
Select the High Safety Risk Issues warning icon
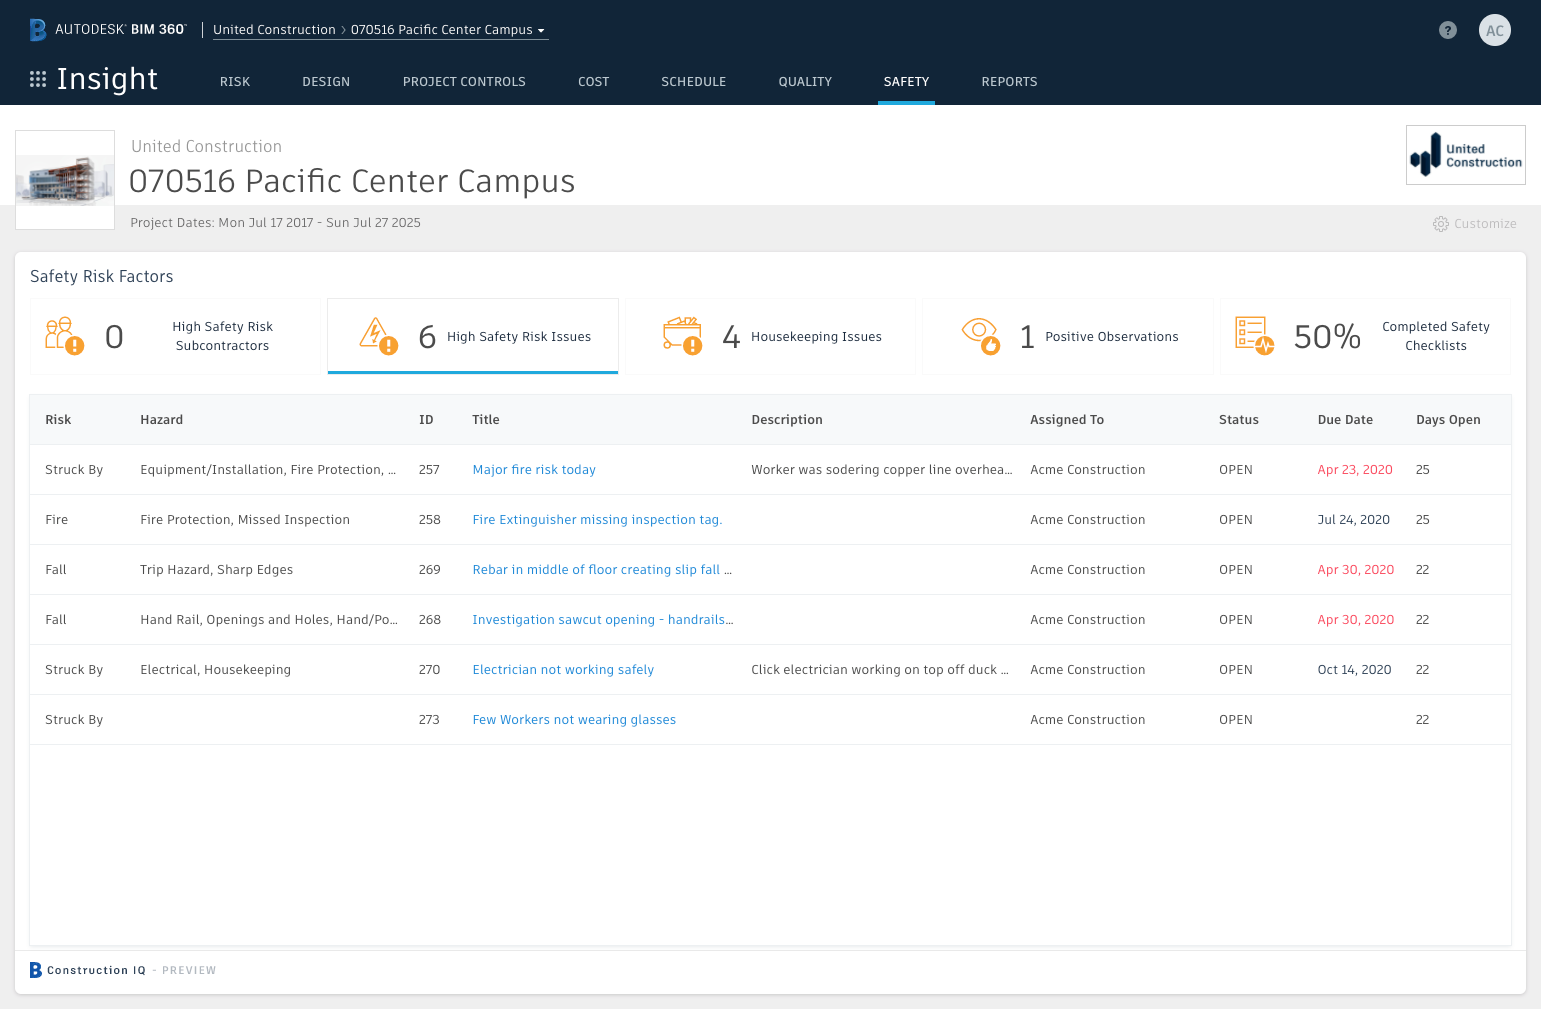pos(378,335)
